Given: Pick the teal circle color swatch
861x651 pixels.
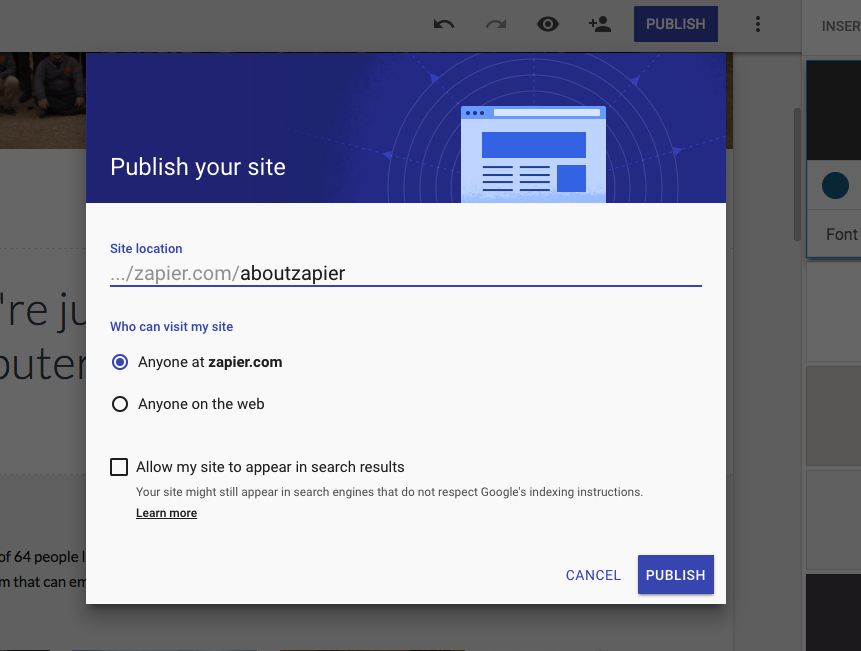Looking at the screenshot, I should tap(835, 185).
